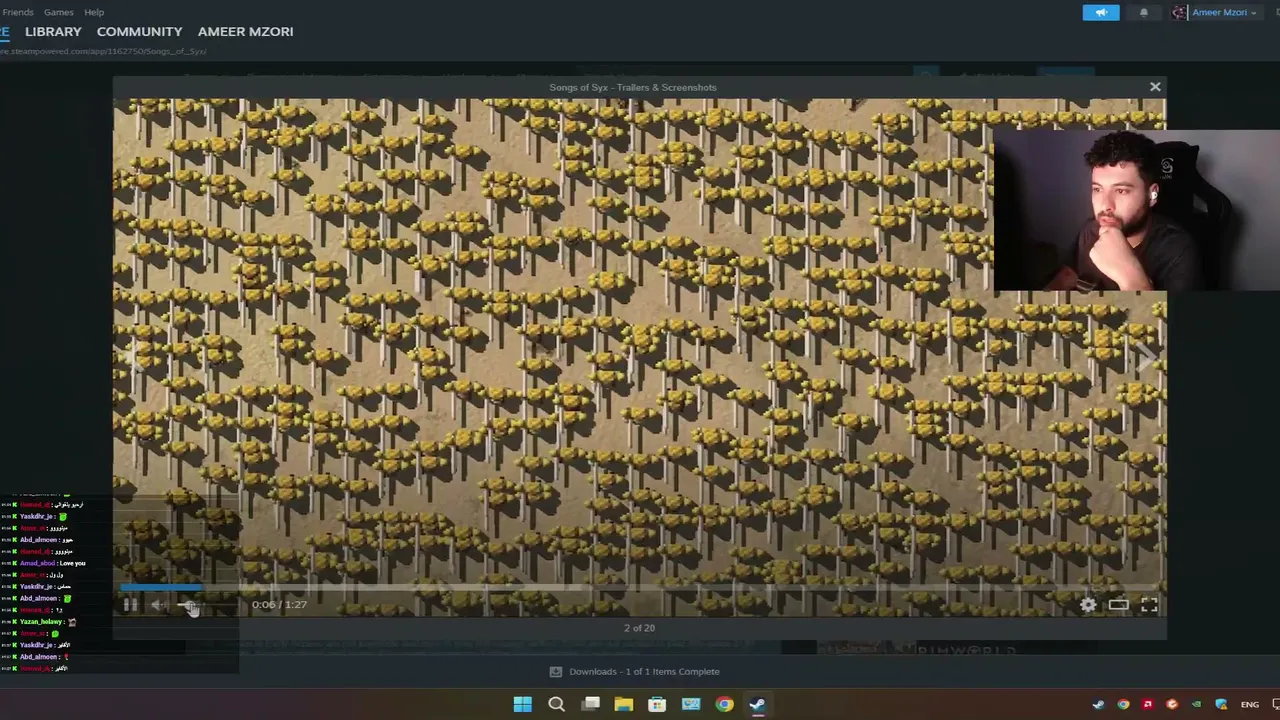
Task: Click the Songs of Syx viewer title
Action: tap(633, 87)
